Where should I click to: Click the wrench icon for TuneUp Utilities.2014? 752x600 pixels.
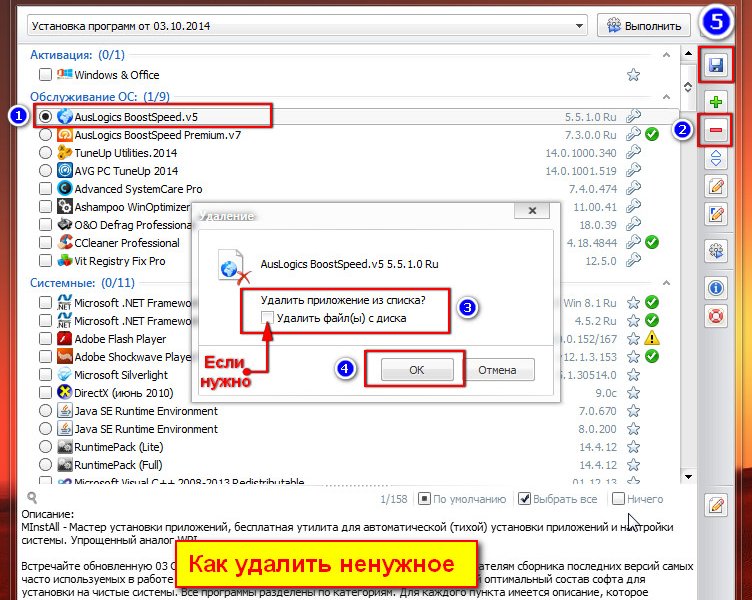tap(634, 153)
